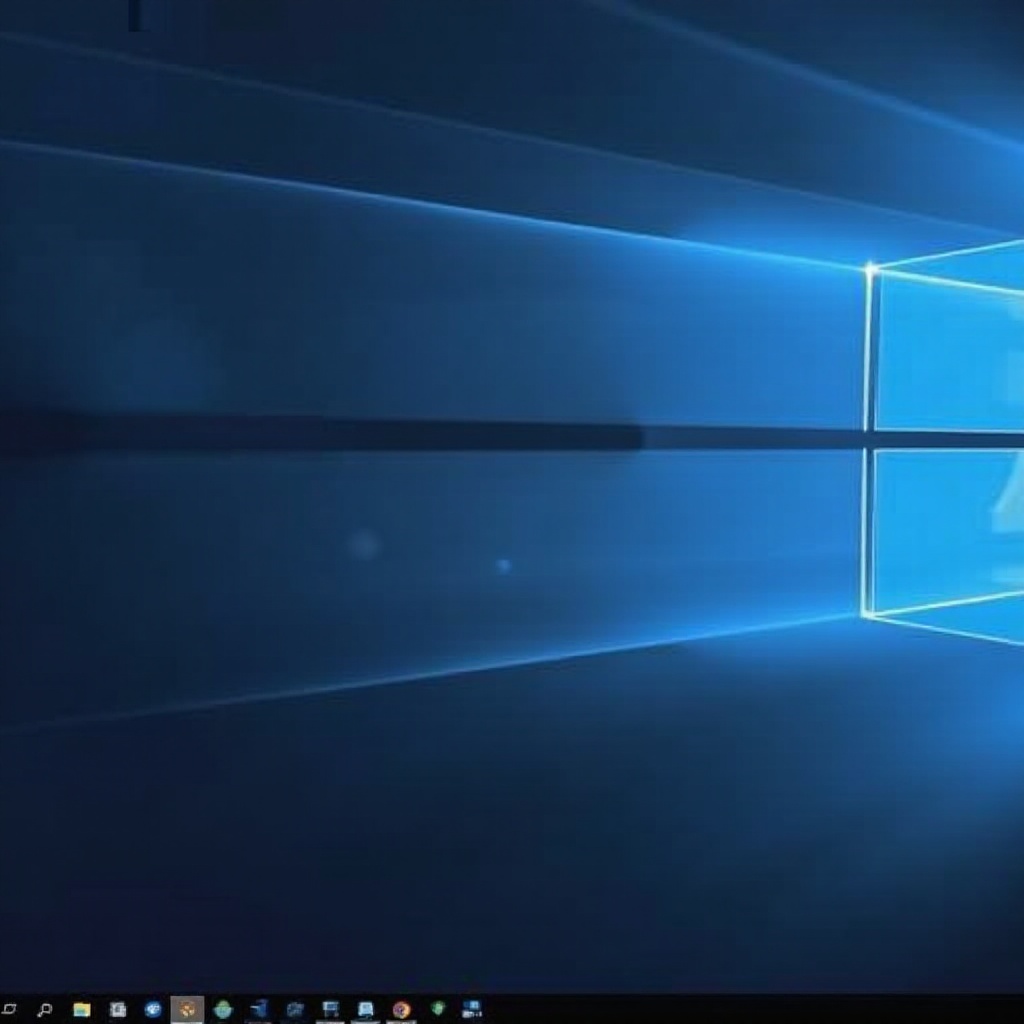Open the round green taskbar icon
This screenshot has height=1024, width=1024.
pyautogui.click(x=223, y=1010)
